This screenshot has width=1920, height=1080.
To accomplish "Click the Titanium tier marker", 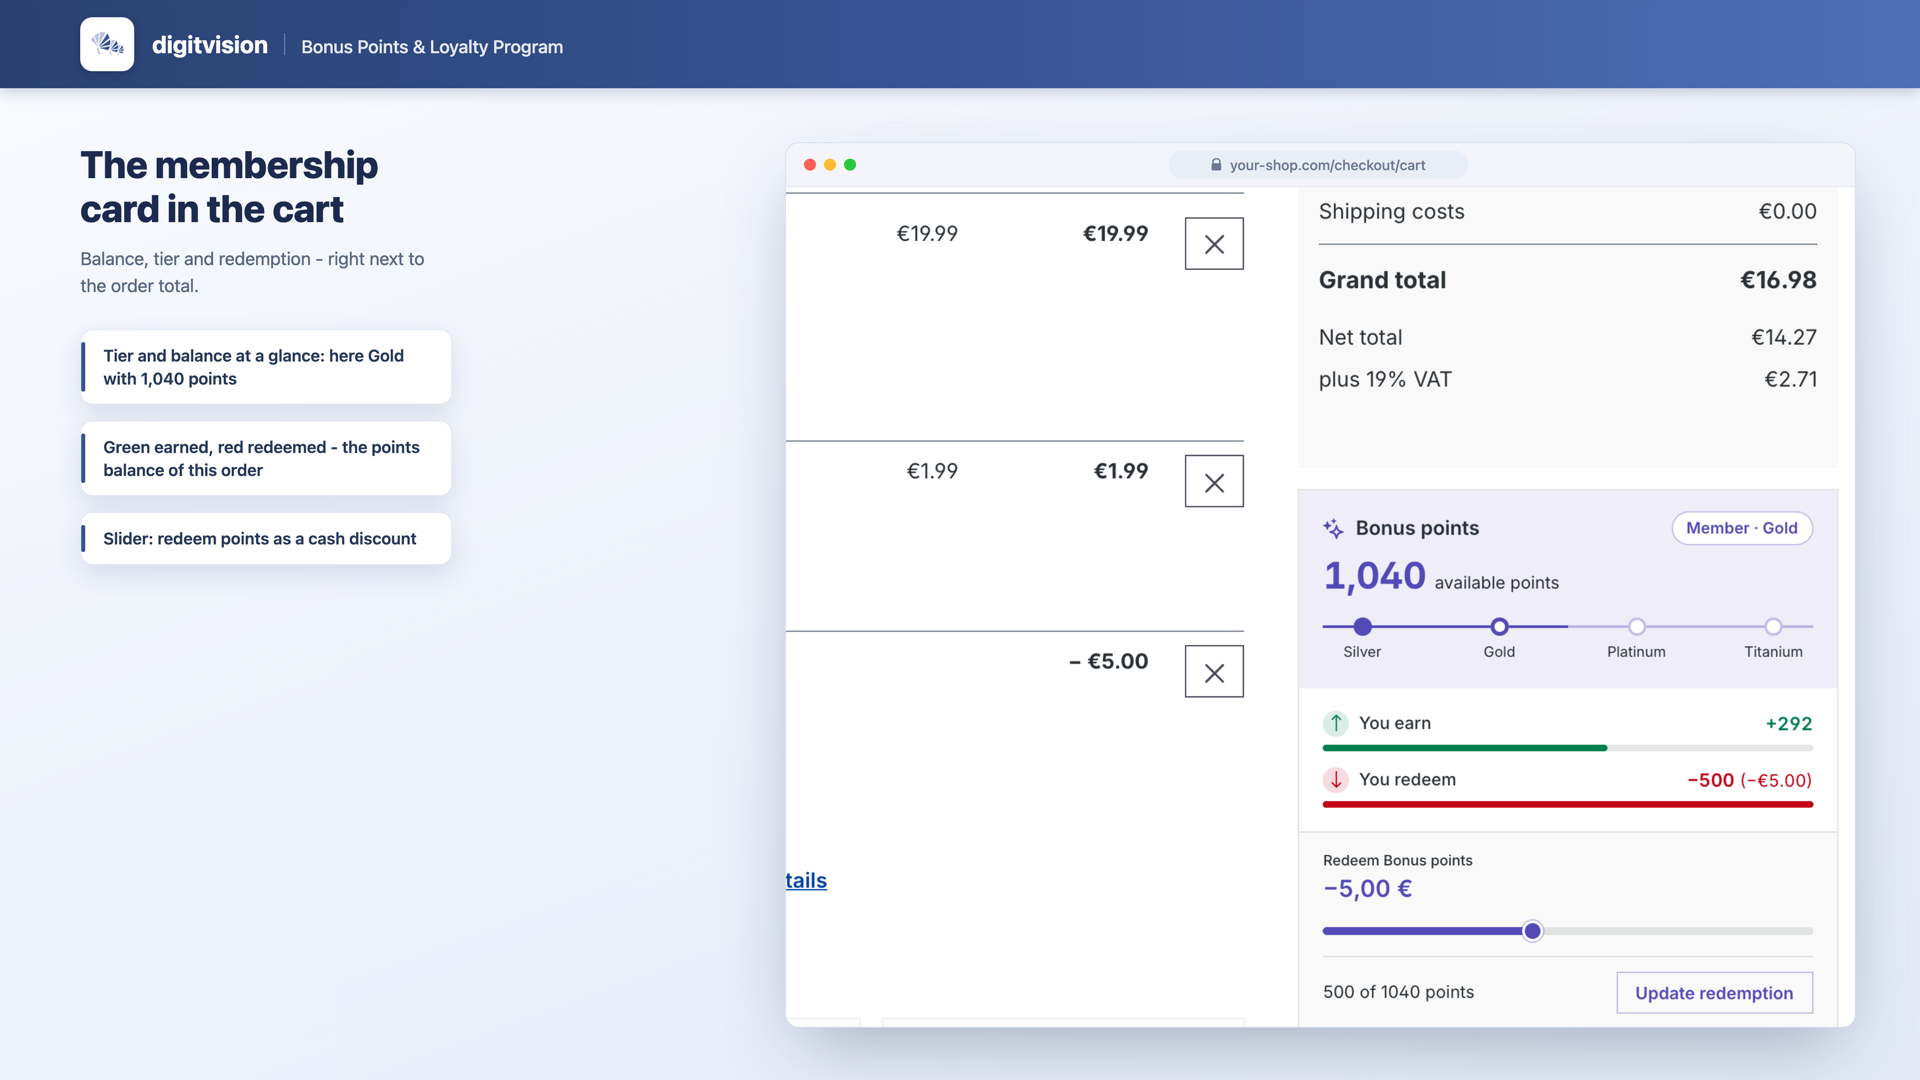I will coord(1773,627).
